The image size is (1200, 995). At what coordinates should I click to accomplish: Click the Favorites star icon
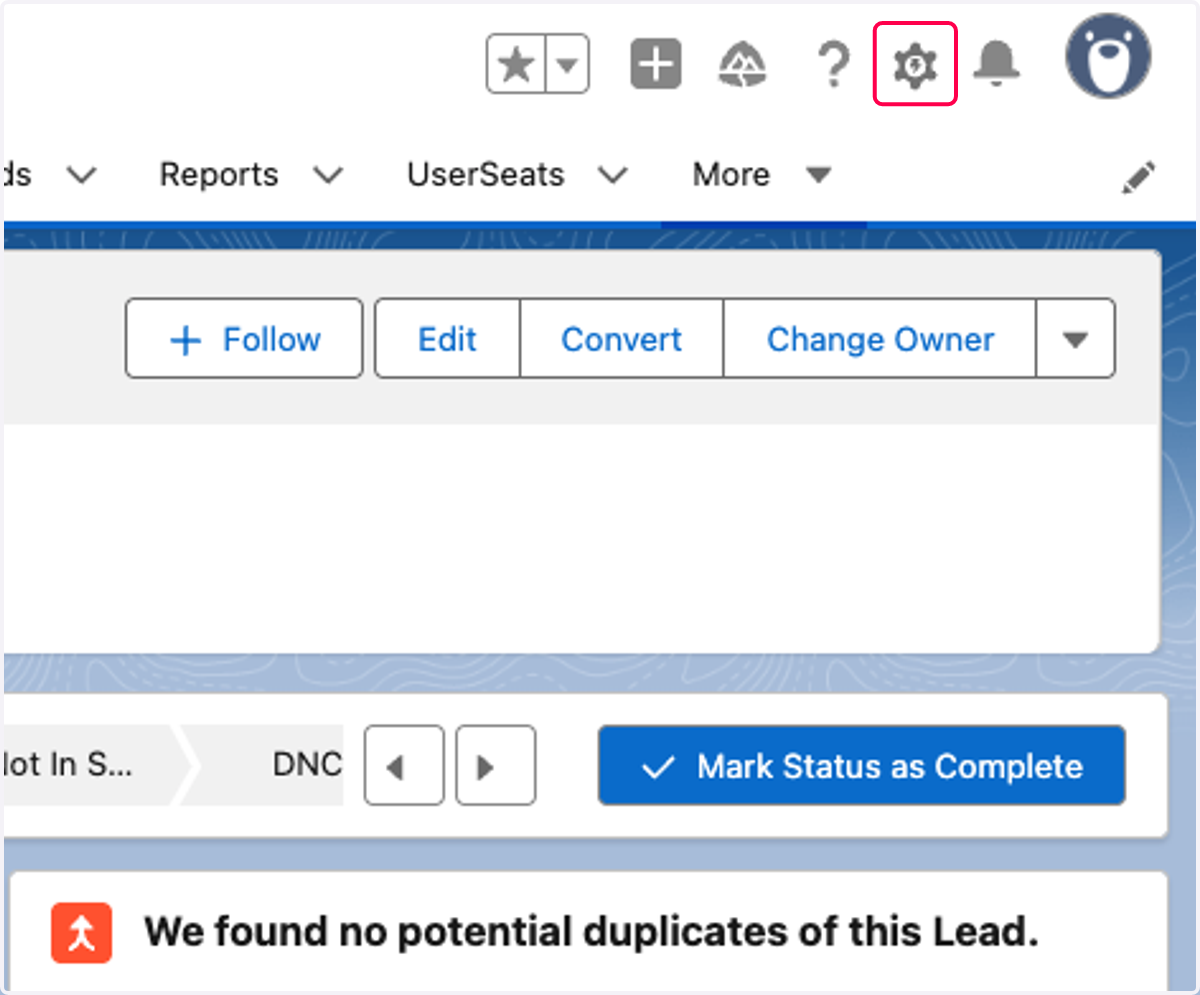pyautogui.click(x=516, y=66)
